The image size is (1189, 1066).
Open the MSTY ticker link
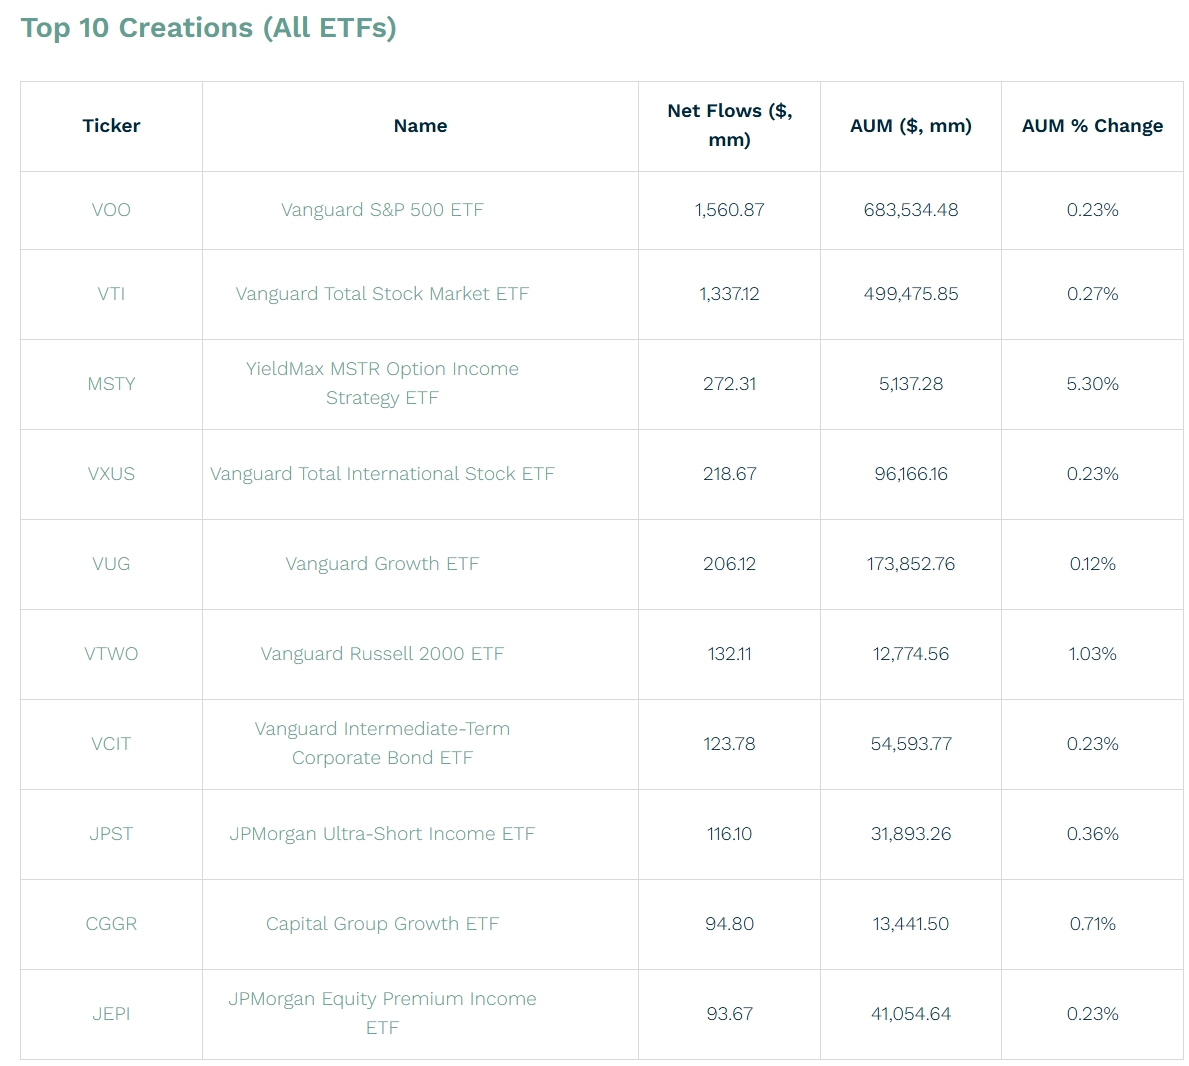[111, 384]
